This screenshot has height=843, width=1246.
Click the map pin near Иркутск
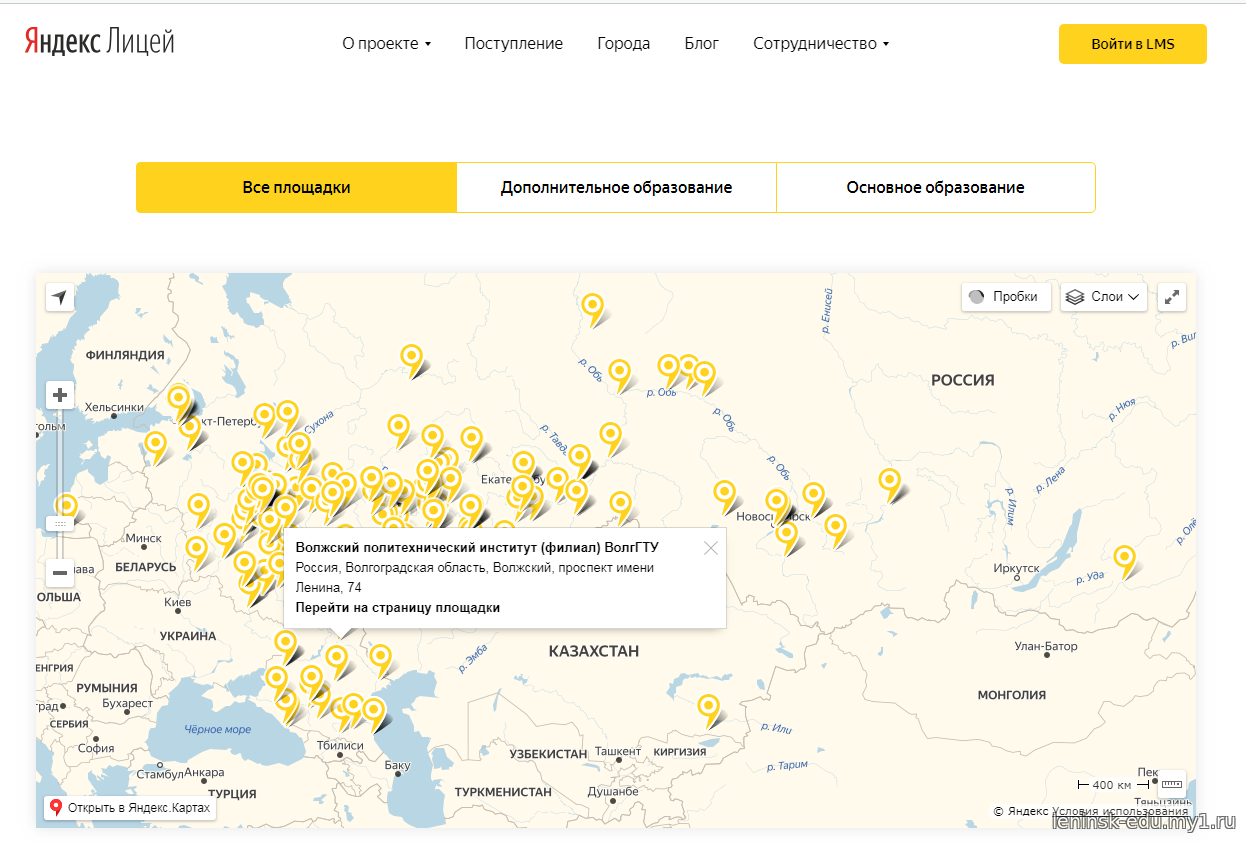(x=1126, y=560)
